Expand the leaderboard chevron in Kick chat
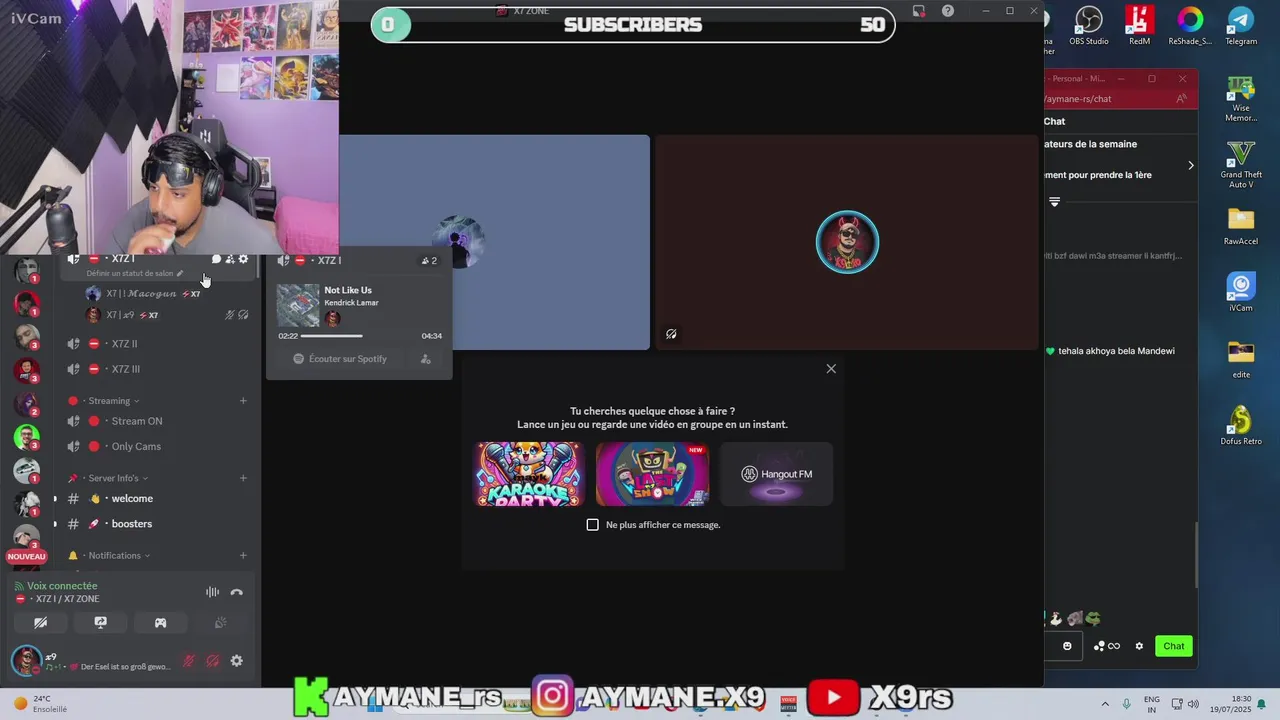This screenshot has width=1280, height=720. (x=1190, y=165)
